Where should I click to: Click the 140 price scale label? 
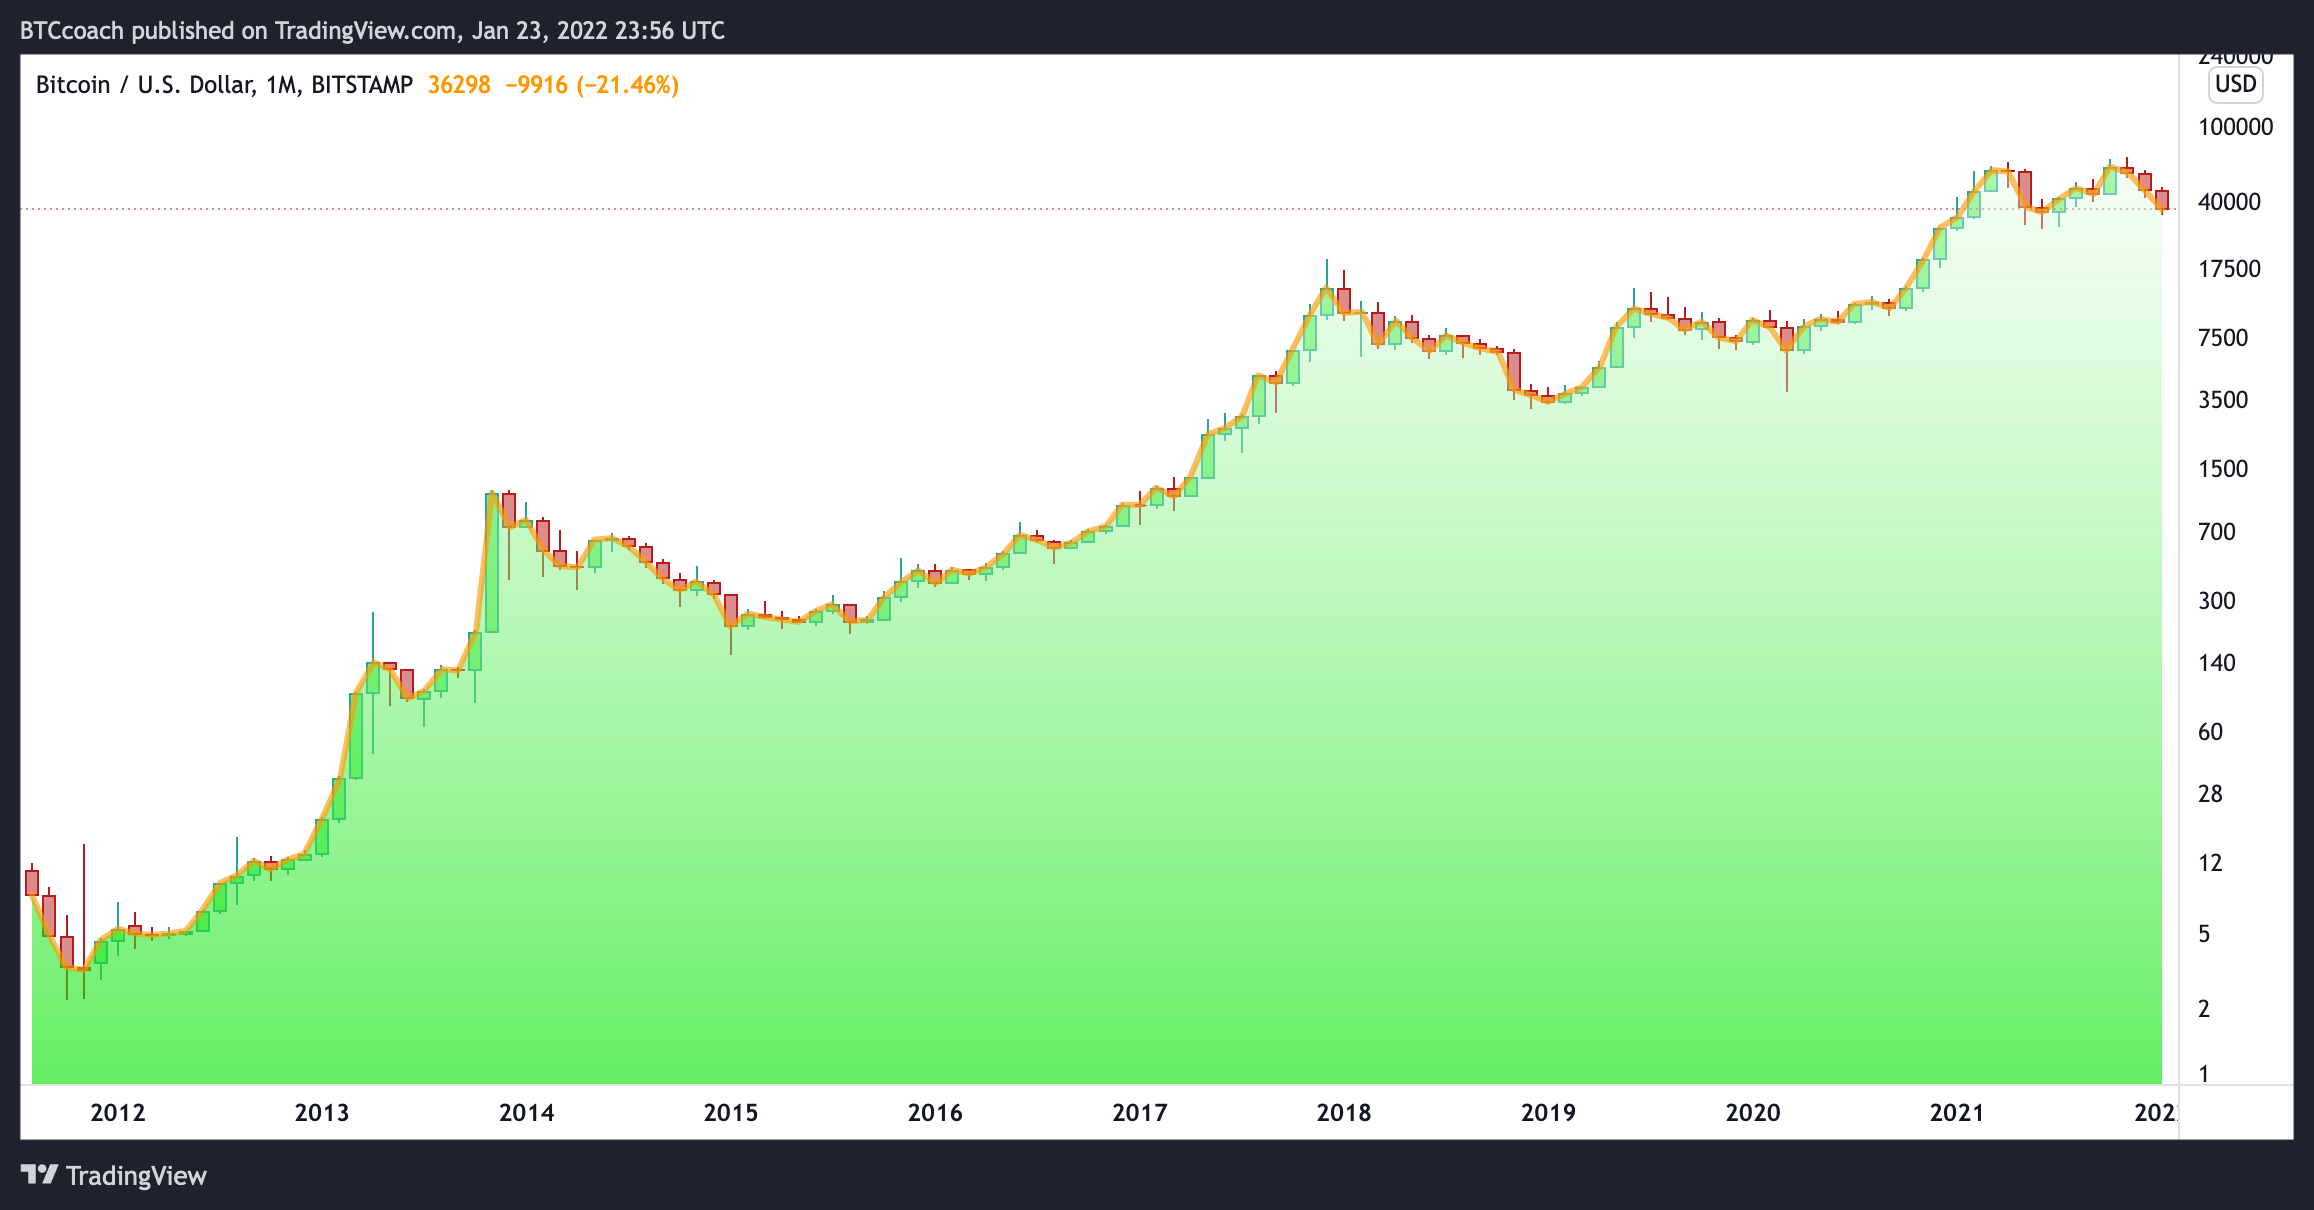2217,662
